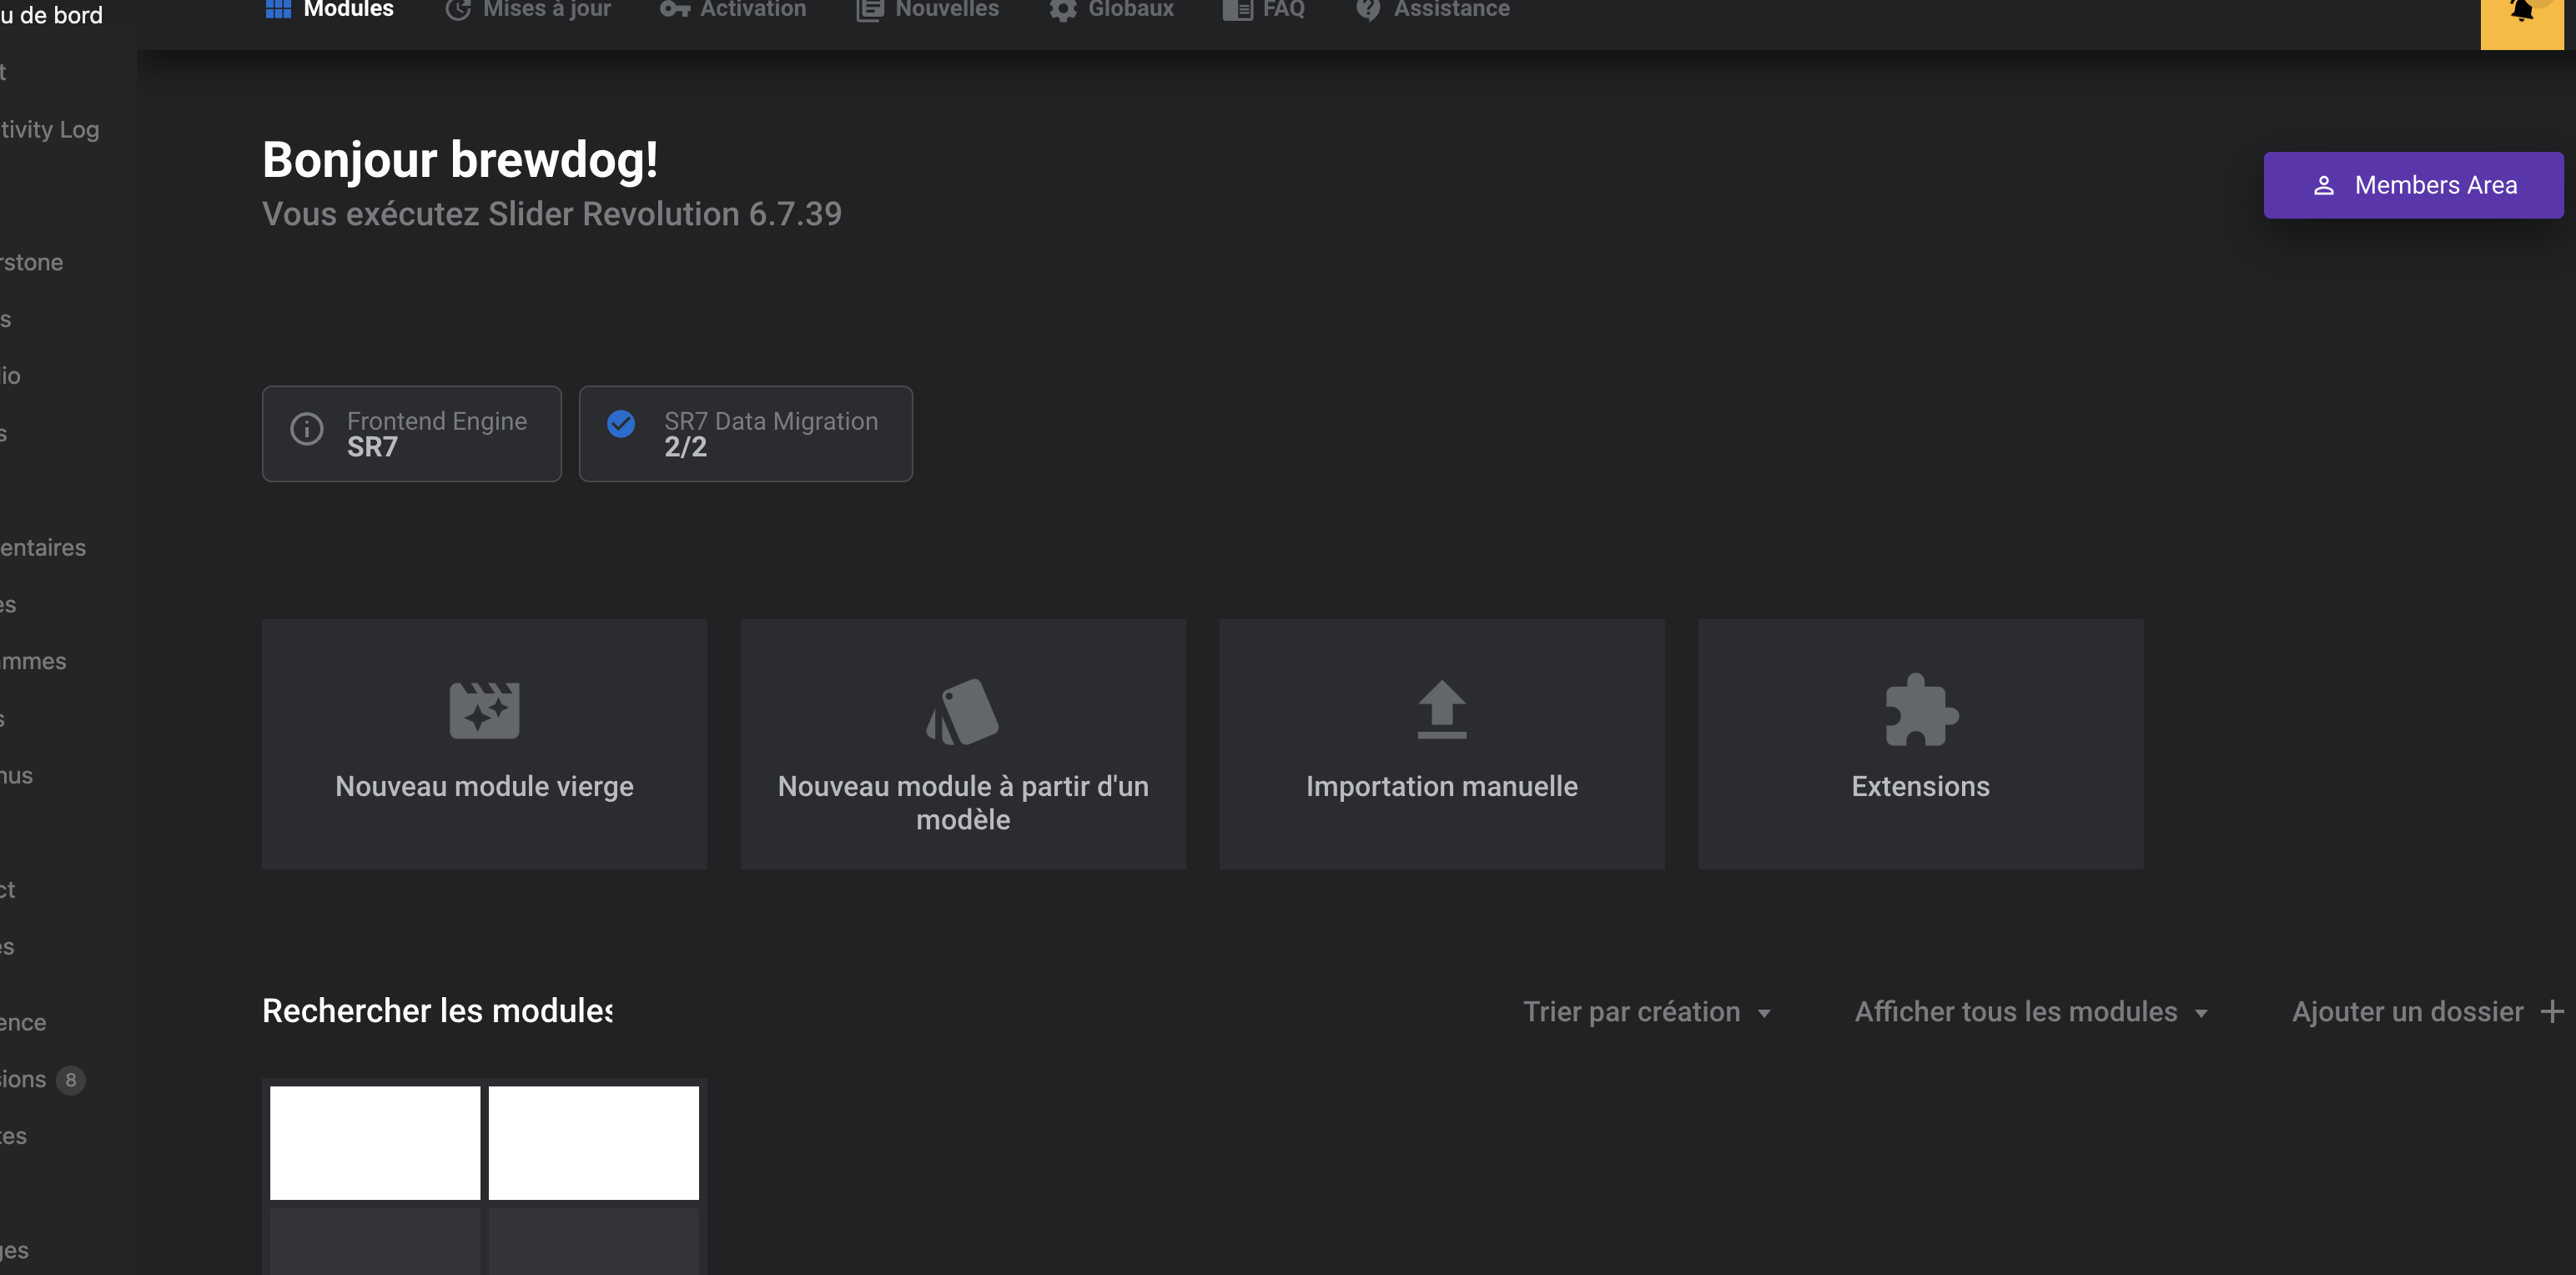
Task: Select the first white module thumbnail
Action: 375,1143
